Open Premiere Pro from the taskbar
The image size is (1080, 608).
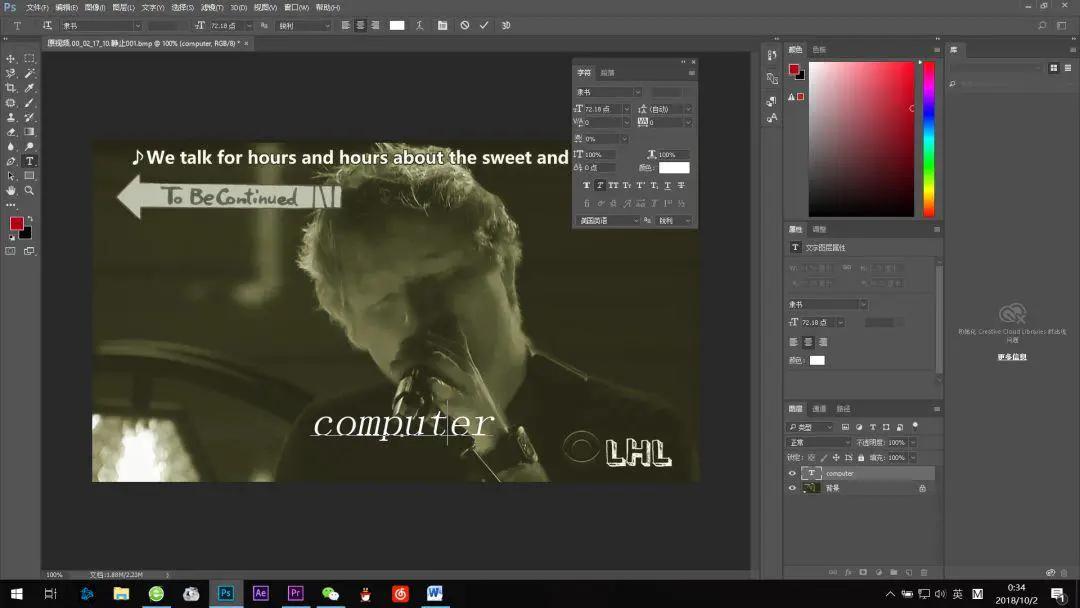coord(295,593)
